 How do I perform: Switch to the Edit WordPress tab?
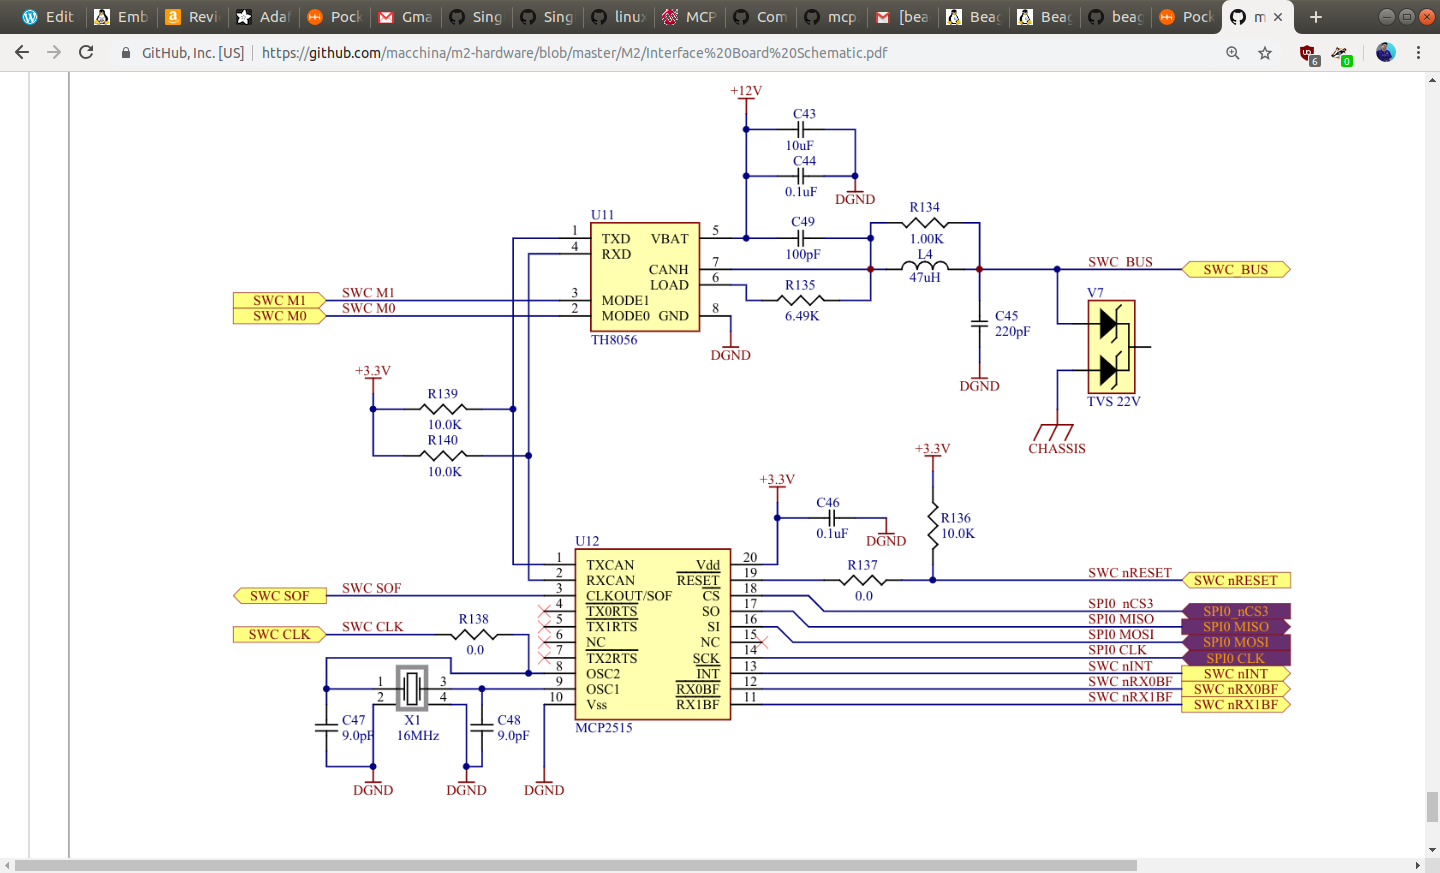click(48, 17)
